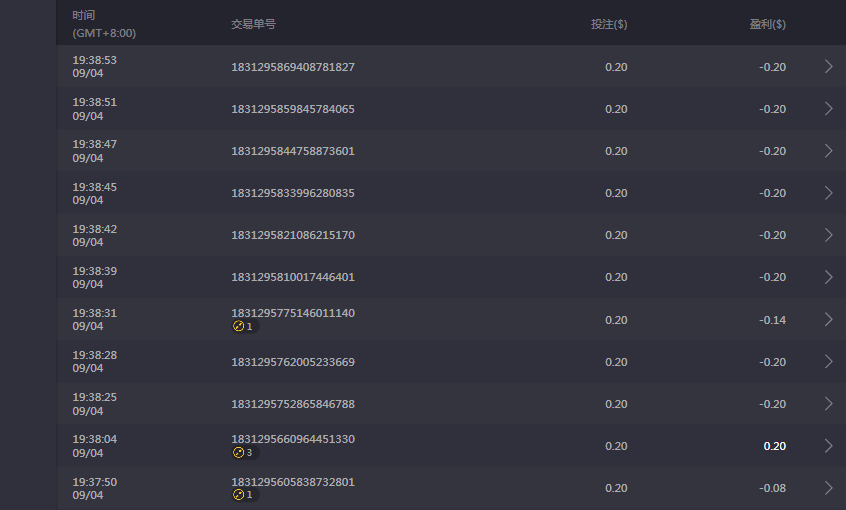Click the badge icon under order 1831295605838732801
846x510 pixels.
239,495
